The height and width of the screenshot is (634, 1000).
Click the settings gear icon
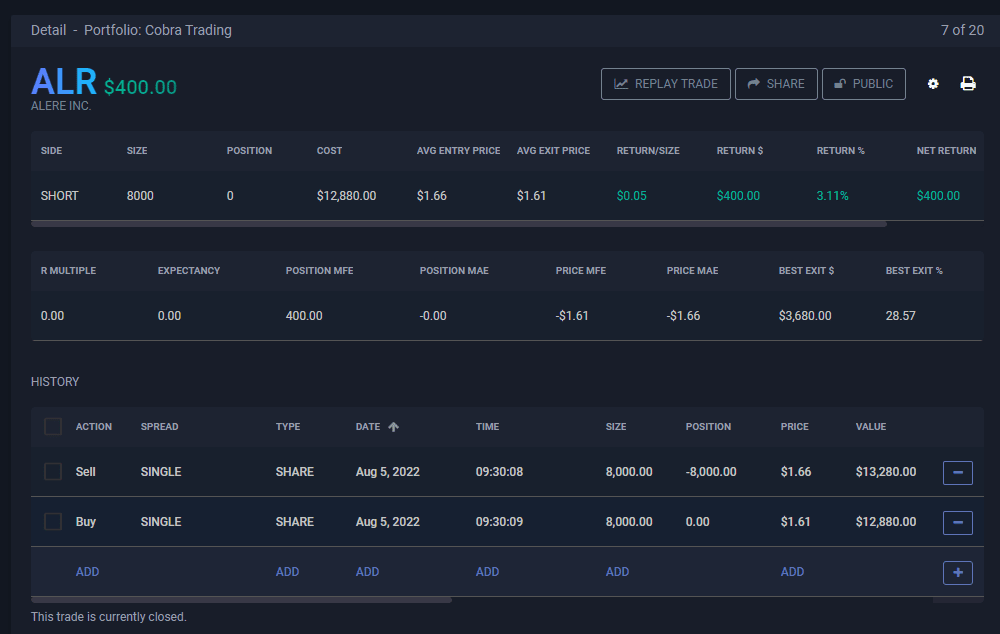point(933,84)
